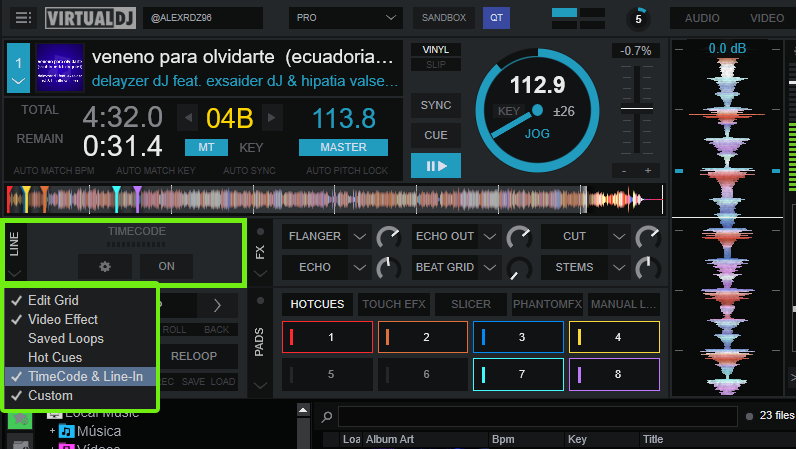Click the pitch slider handle
The width and height of the screenshot is (799, 449).
[636, 109]
